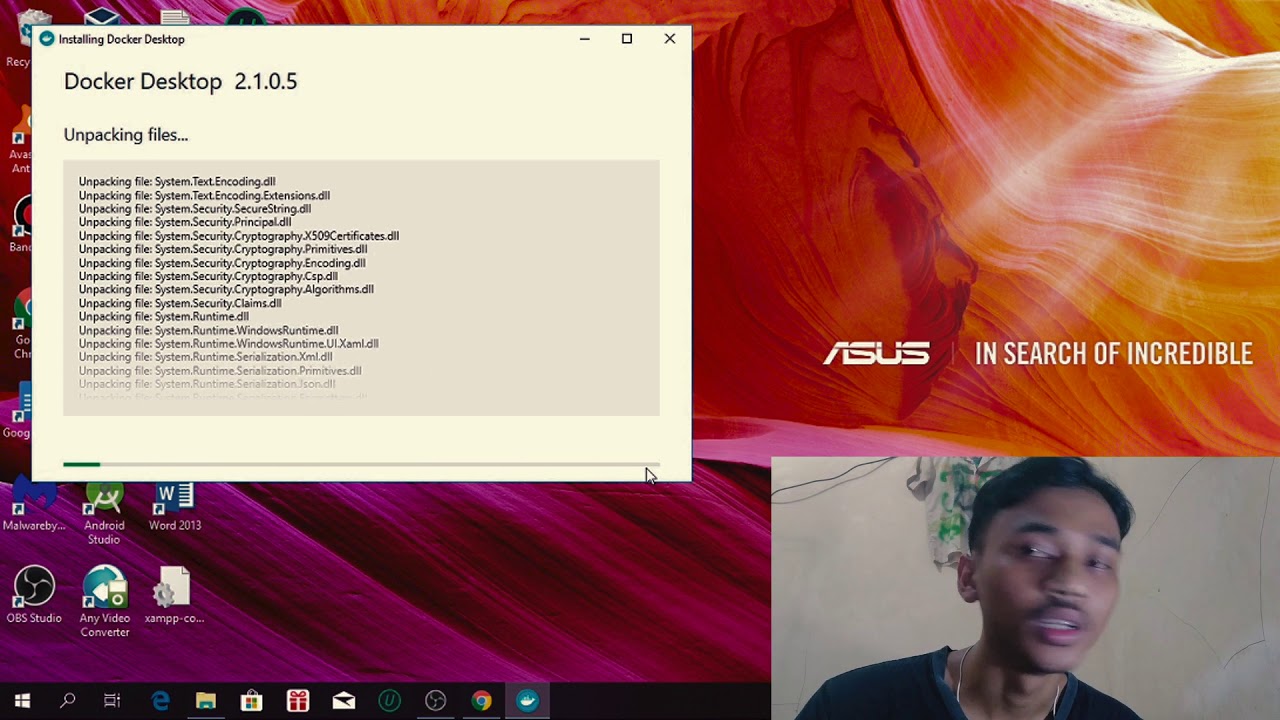Click the "WindowsRuntime.UI.Xaml.dll" log line
This screenshot has height=720, width=1280.
click(229, 343)
